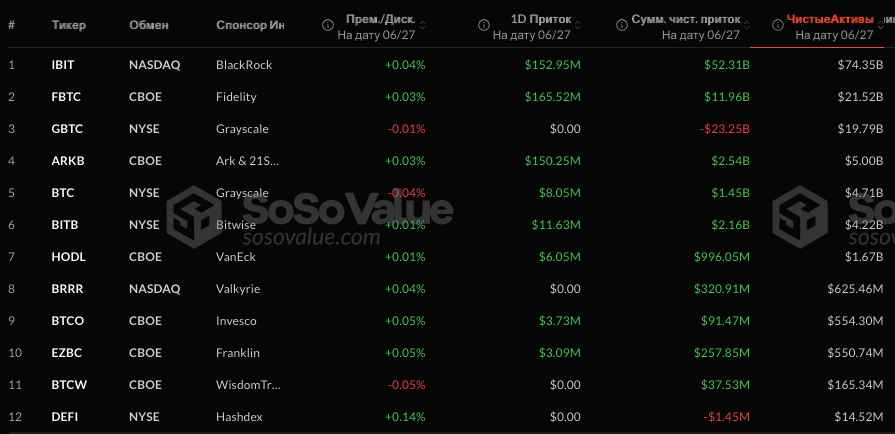Sort by Сумм. чист. приток arrows
Screen dimensions: 895x434
(x=747, y=25)
